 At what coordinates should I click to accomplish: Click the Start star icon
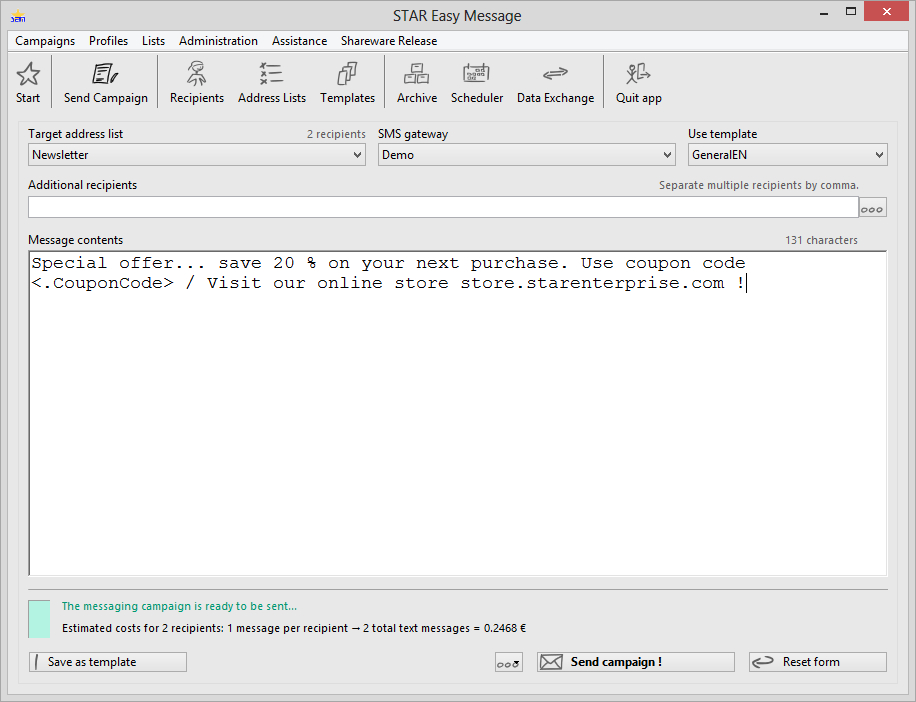[x=28, y=74]
